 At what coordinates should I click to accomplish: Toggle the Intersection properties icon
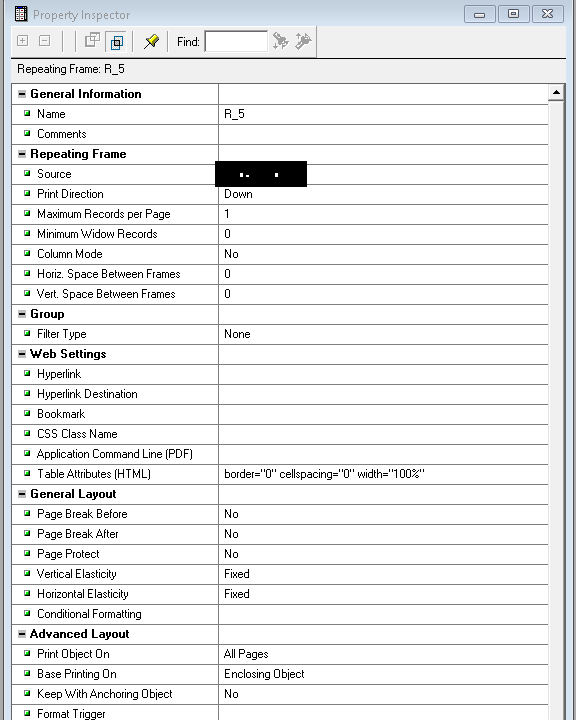(116, 42)
